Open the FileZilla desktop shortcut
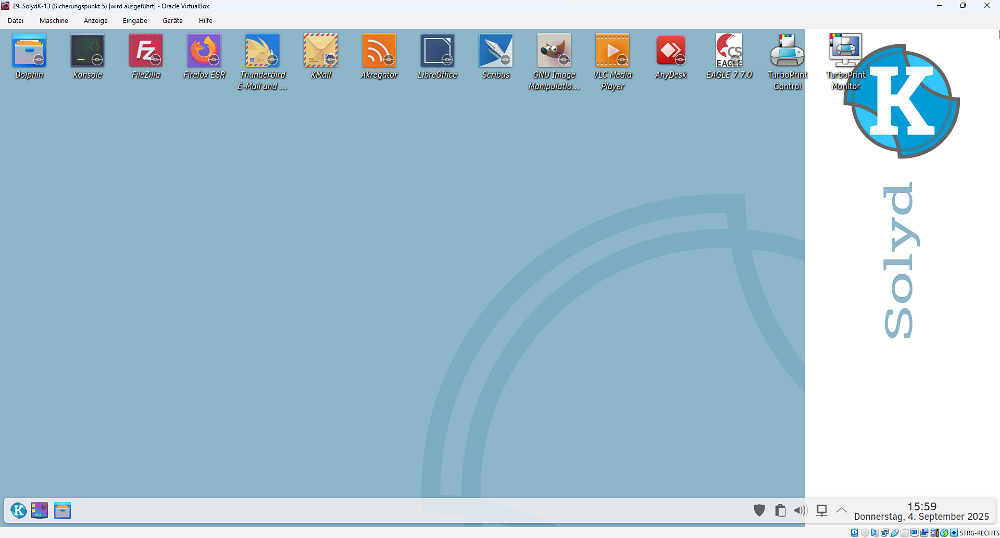 146,51
